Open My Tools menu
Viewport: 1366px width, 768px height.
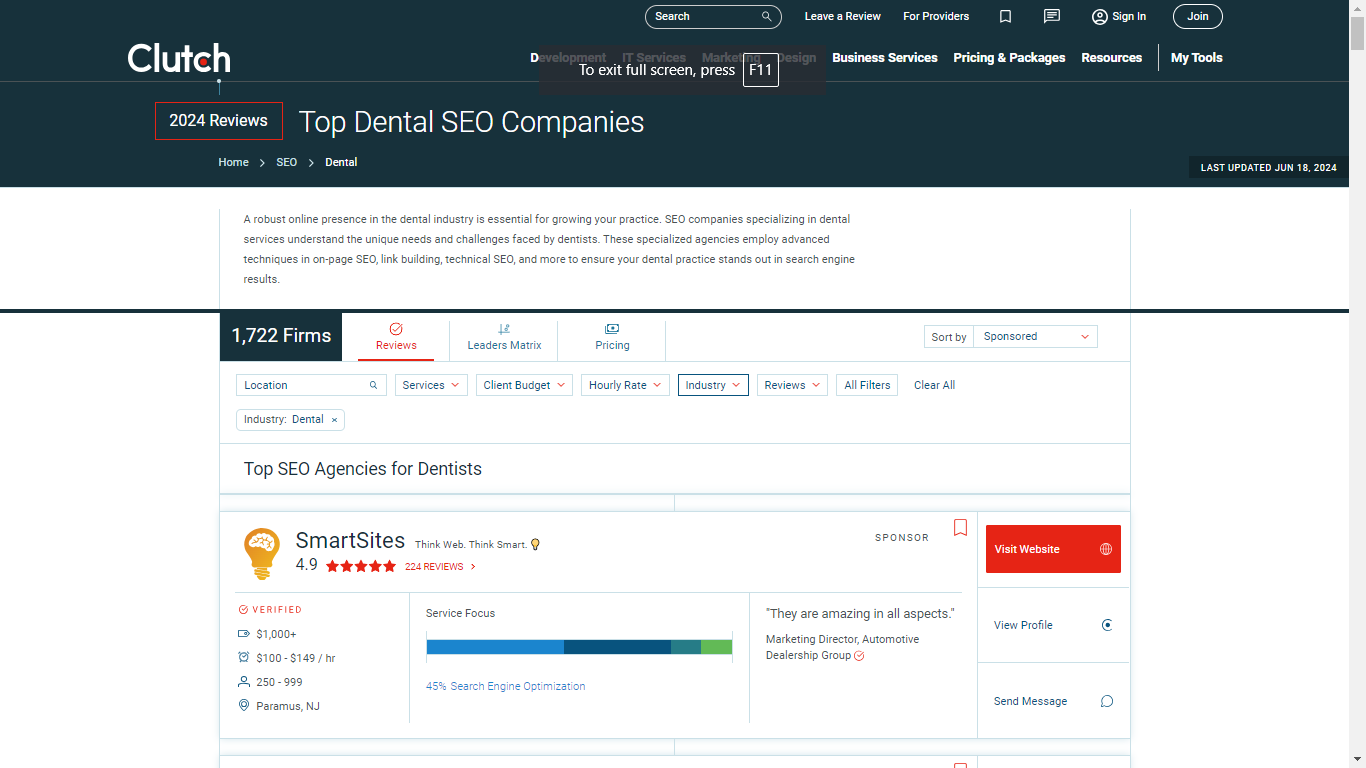coord(1197,58)
